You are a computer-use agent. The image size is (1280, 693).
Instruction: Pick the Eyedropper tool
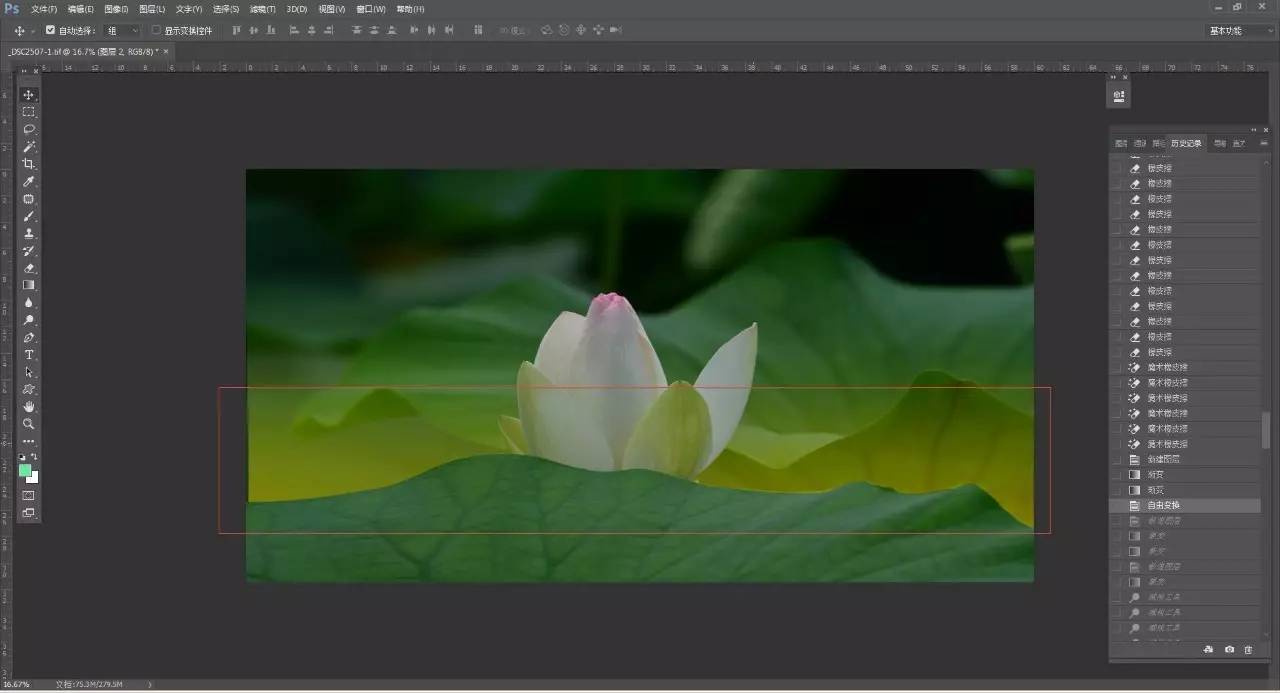tap(29, 181)
